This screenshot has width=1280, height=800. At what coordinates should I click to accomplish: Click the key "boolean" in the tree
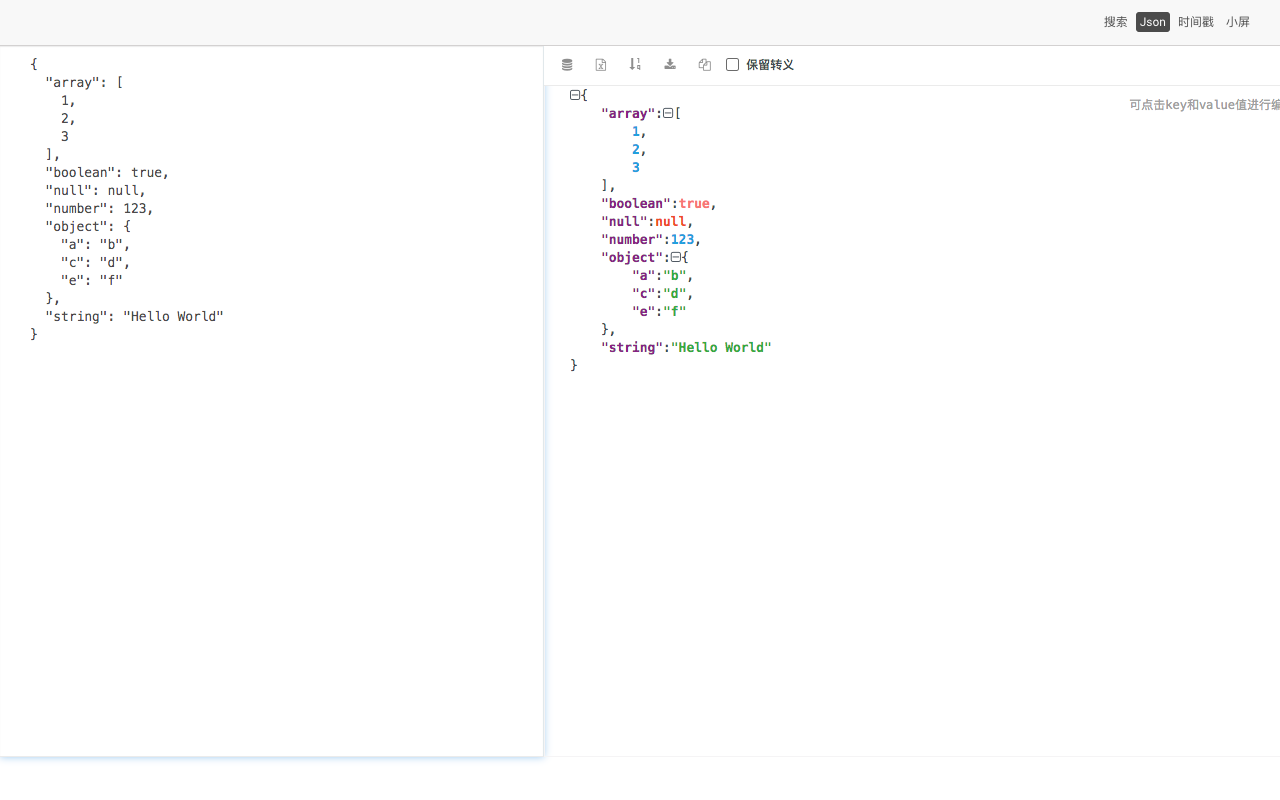click(635, 203)
